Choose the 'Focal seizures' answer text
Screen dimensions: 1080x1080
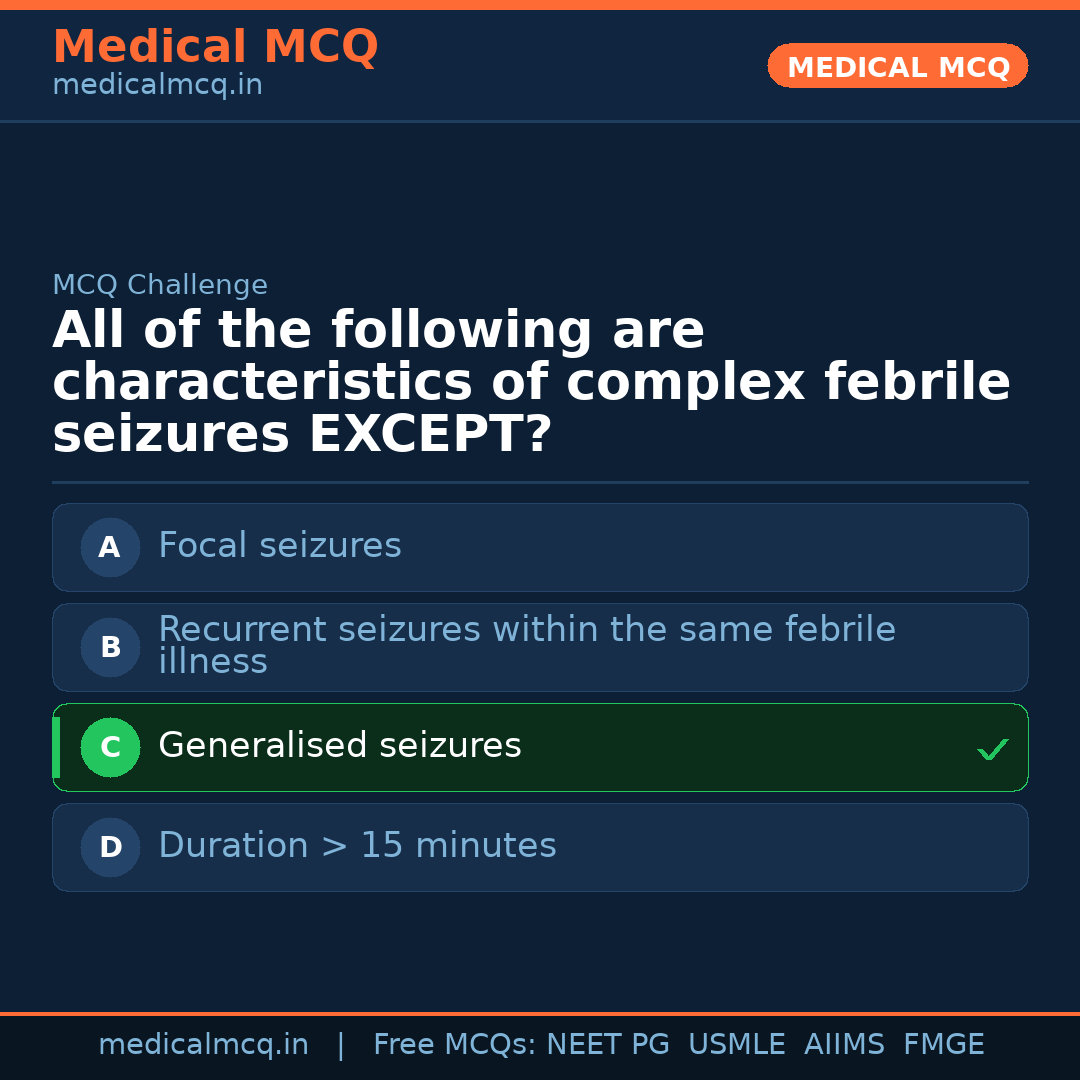tap(280, 546)
